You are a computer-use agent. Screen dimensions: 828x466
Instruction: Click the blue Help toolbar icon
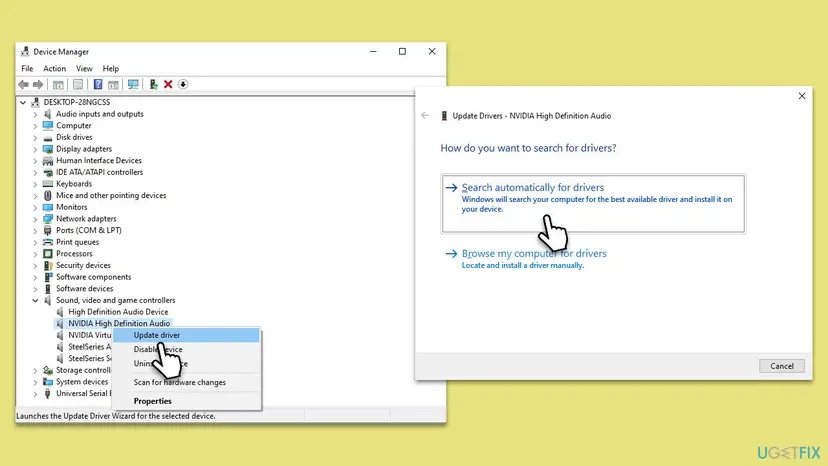(x=98, y=85)
